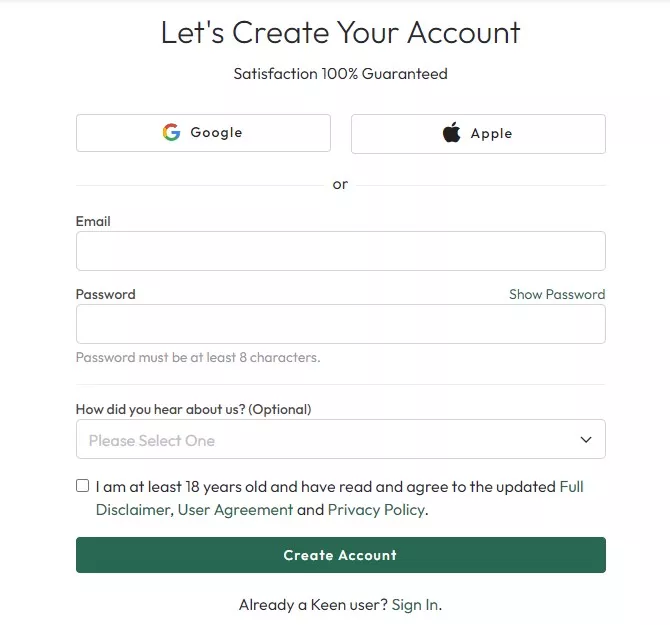670x625 pixels.
Task: Expand the dropdown using its chevron arrow
Action: (586, 439)
